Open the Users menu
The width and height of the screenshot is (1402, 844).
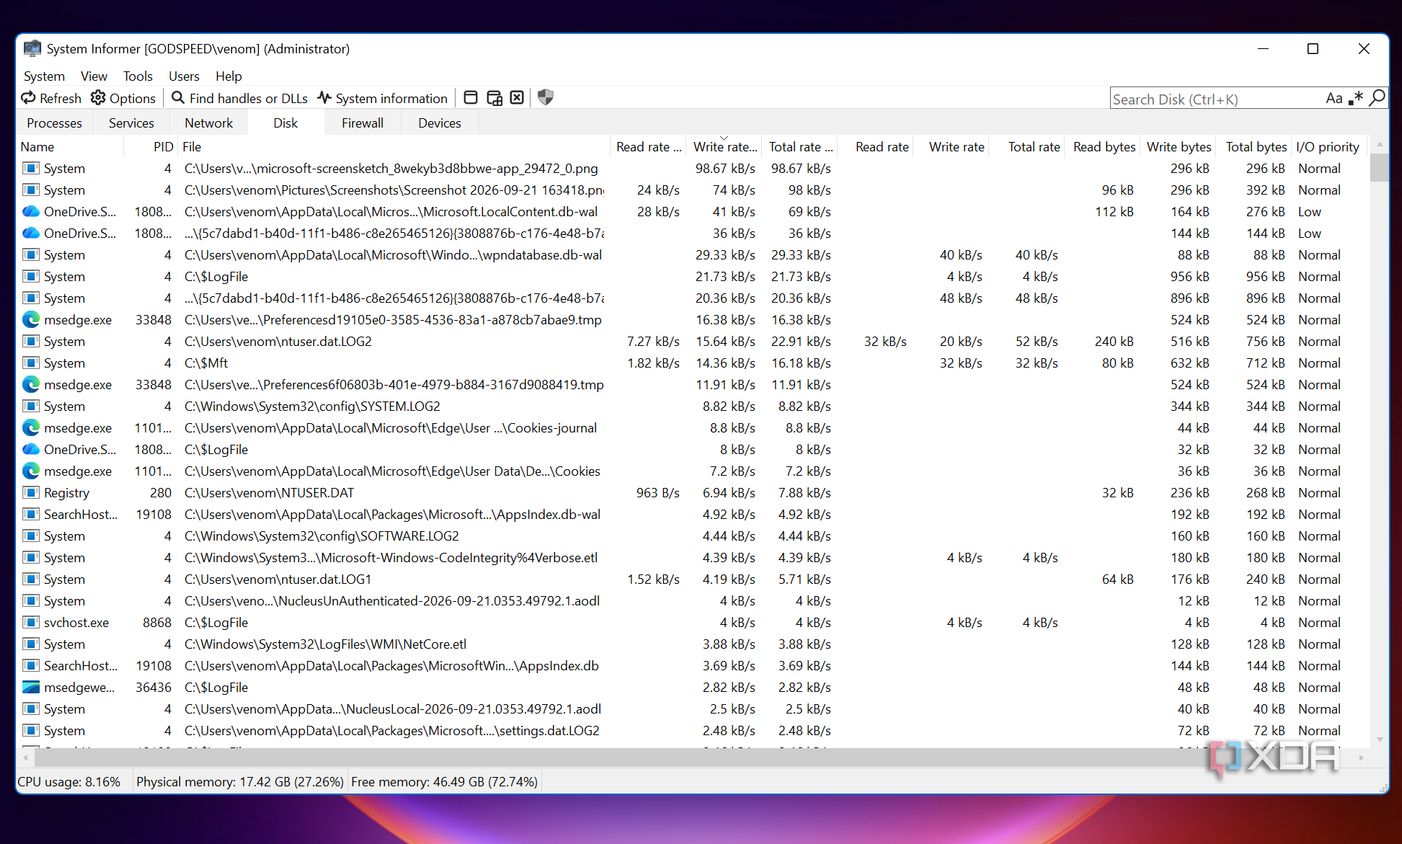tap(184, 76)
